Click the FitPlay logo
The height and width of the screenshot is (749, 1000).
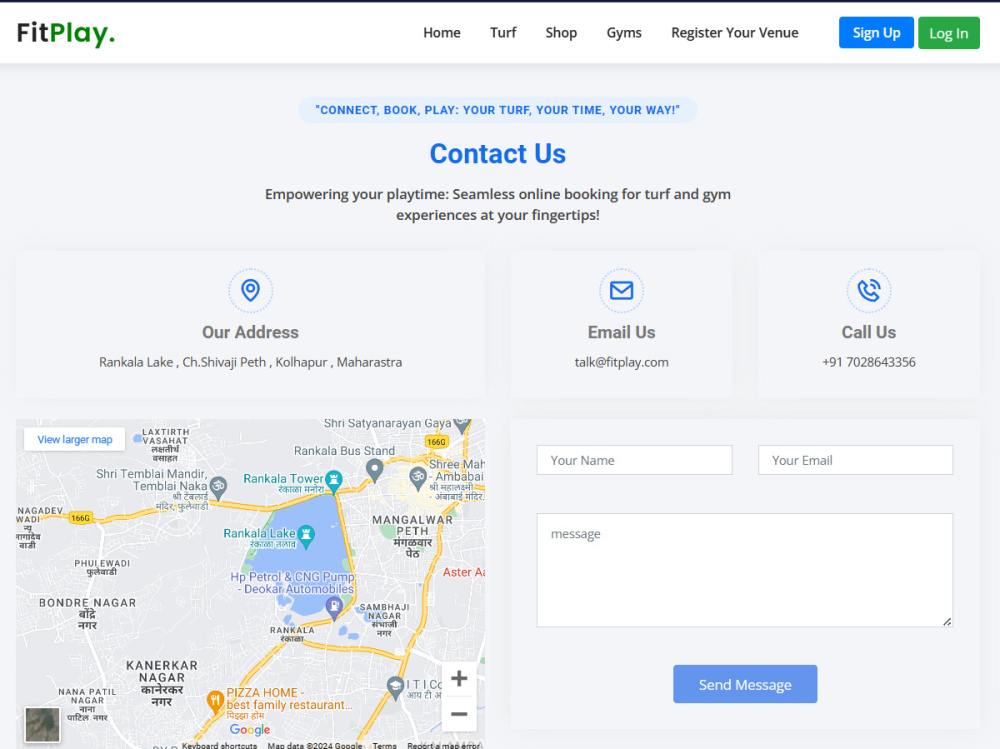[66, 33]
